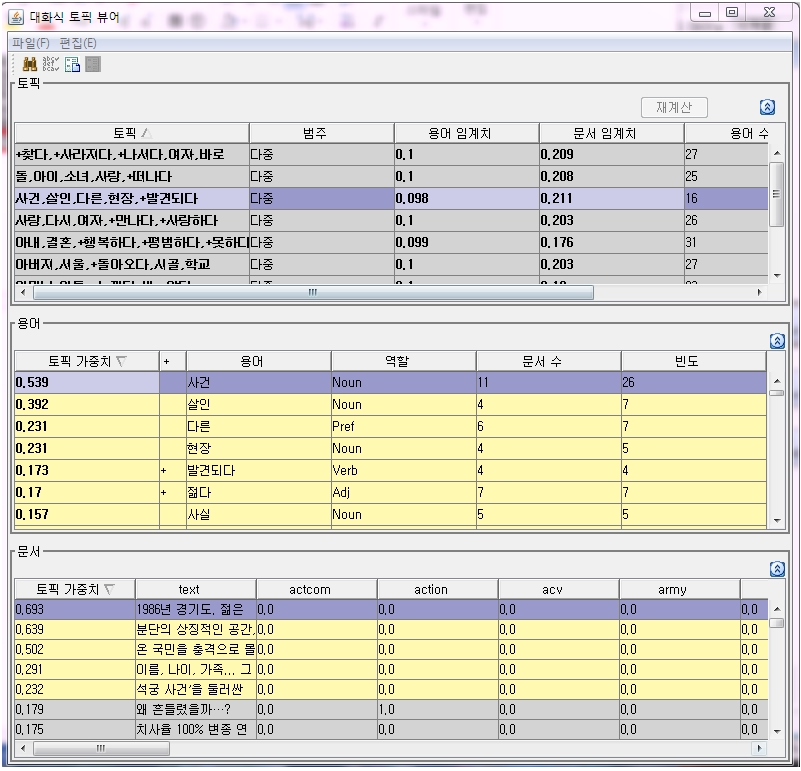Select topic row '돌,아이,소녀,사랑,+떠나다'

[x=391, y=176]
